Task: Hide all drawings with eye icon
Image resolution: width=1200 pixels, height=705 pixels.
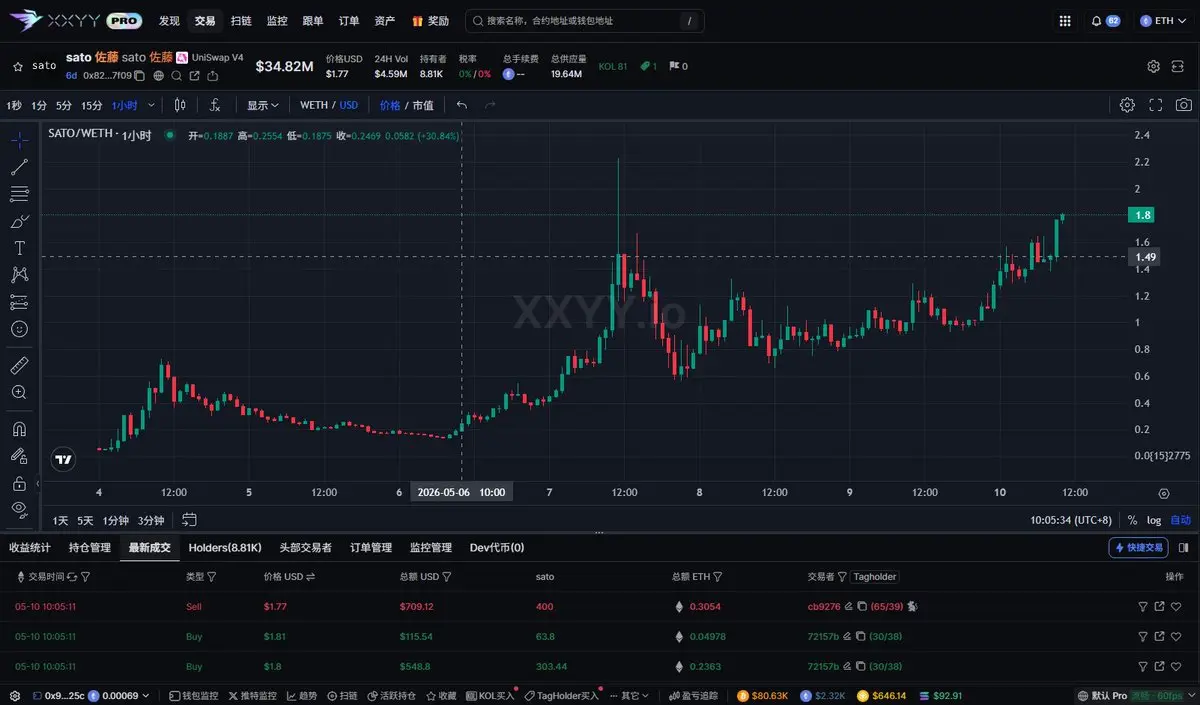Action: click(x=19, y=510)
